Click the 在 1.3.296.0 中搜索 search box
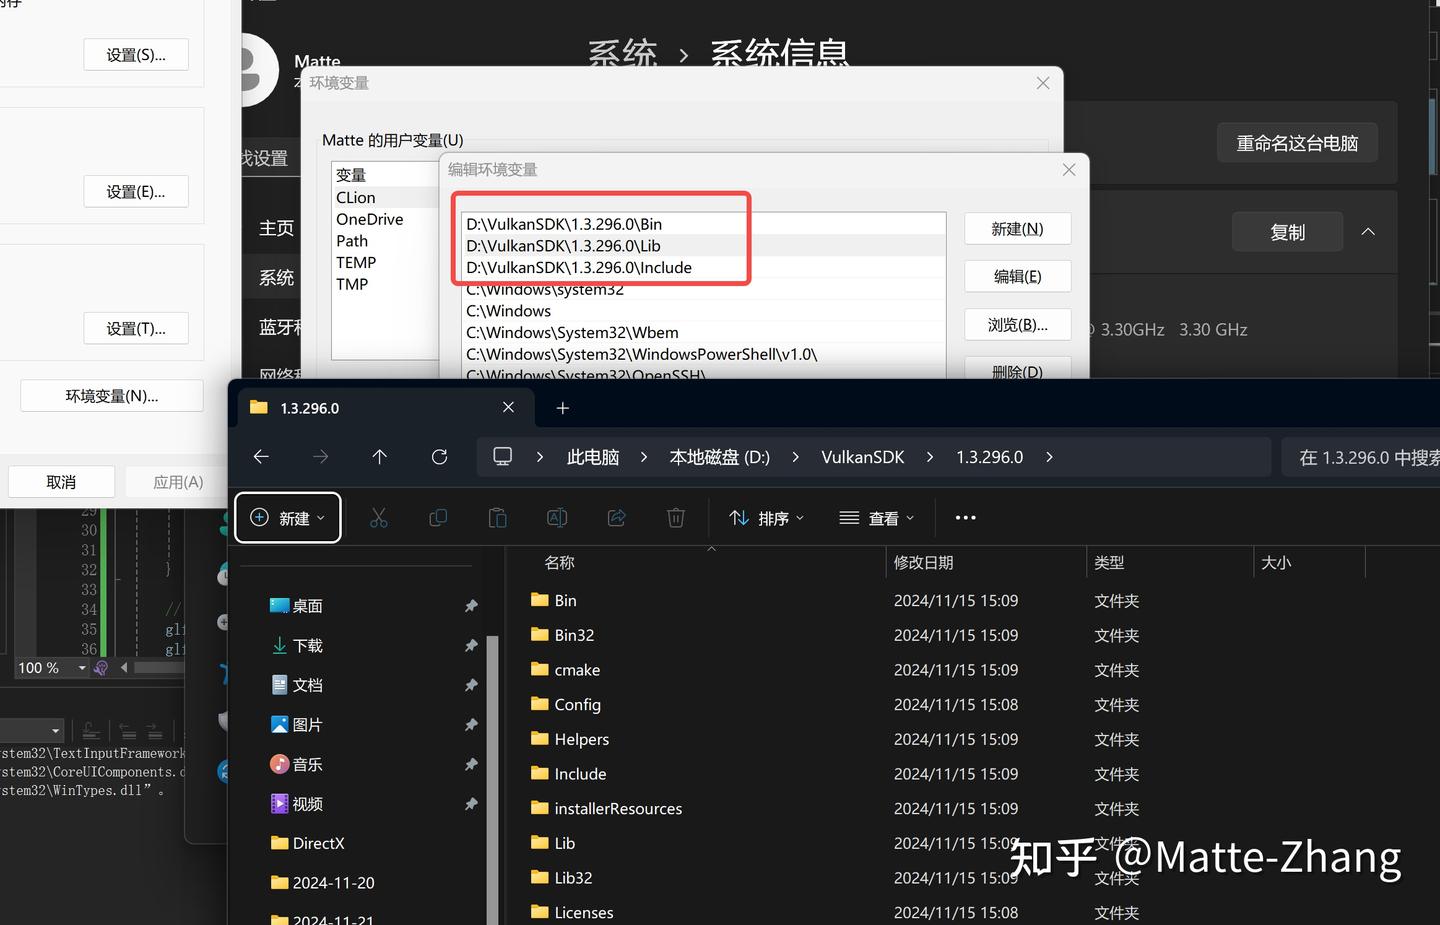The height and width of the screenshot is (925, 1440). [1368, 457]
